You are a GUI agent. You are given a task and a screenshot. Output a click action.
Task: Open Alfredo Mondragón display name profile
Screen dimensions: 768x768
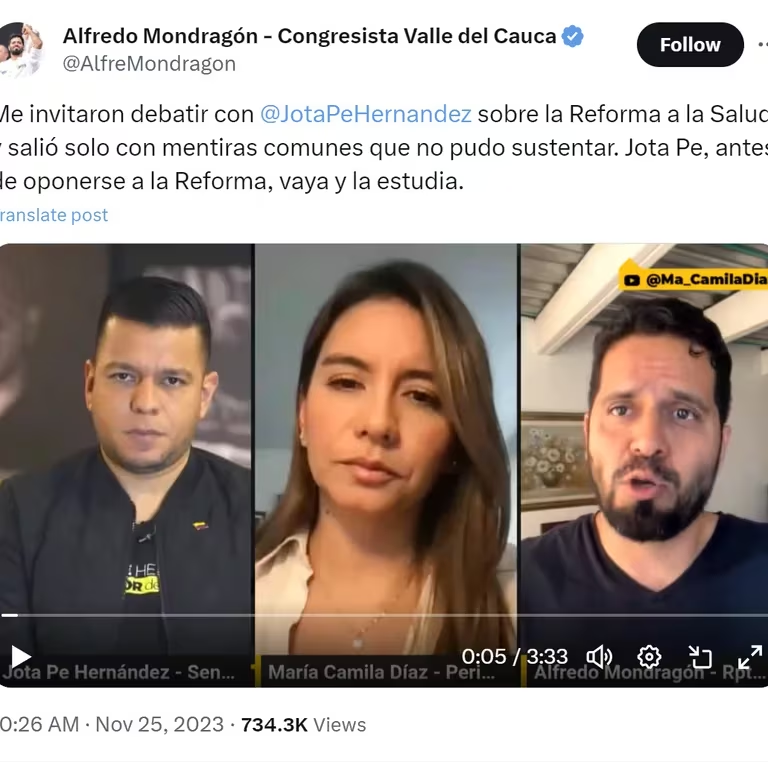click(x=310, y=36)
